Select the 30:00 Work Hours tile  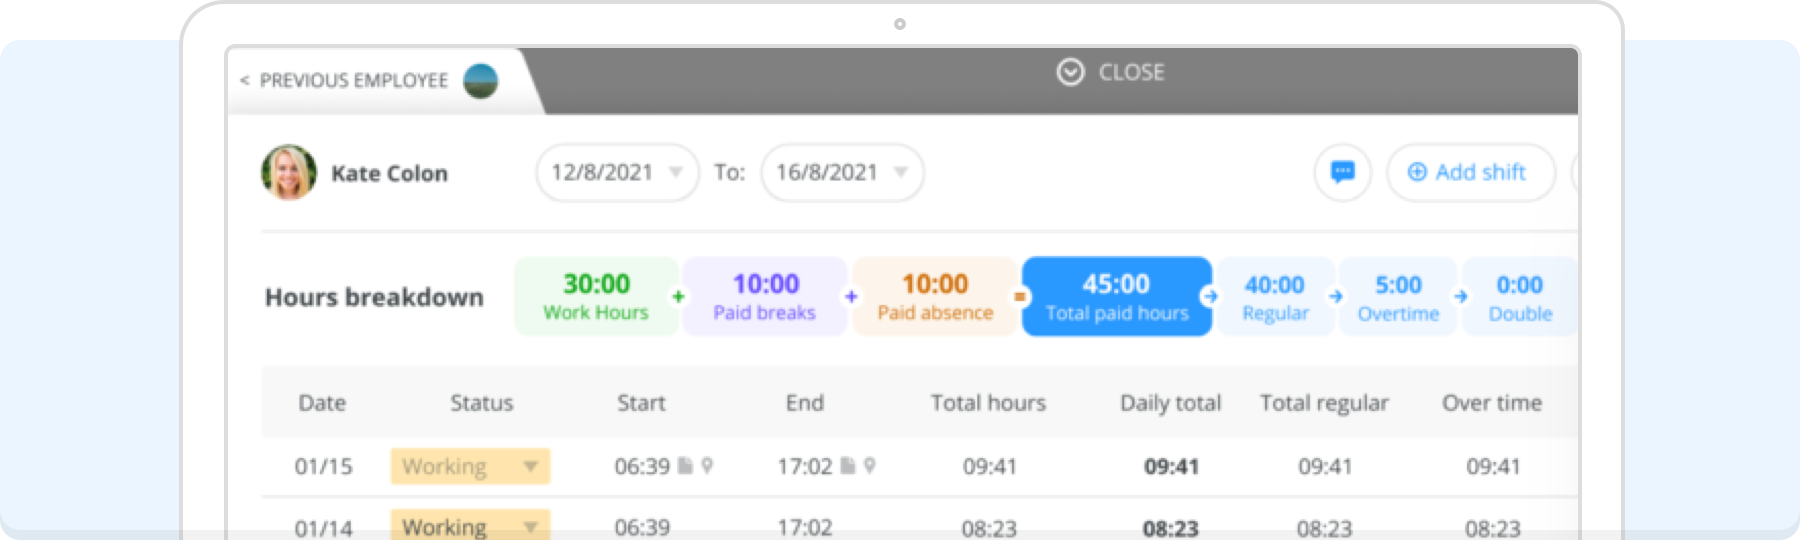(x=596, y=297)
